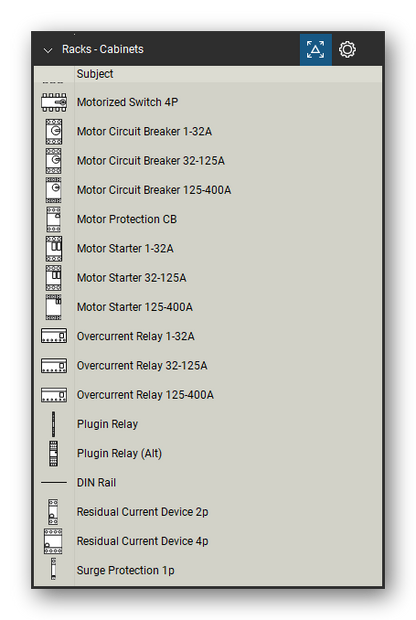Click the "DIN Rail" label
Image resolution: width=416 pixels, height=620 pixels.
tap(96, 483)
